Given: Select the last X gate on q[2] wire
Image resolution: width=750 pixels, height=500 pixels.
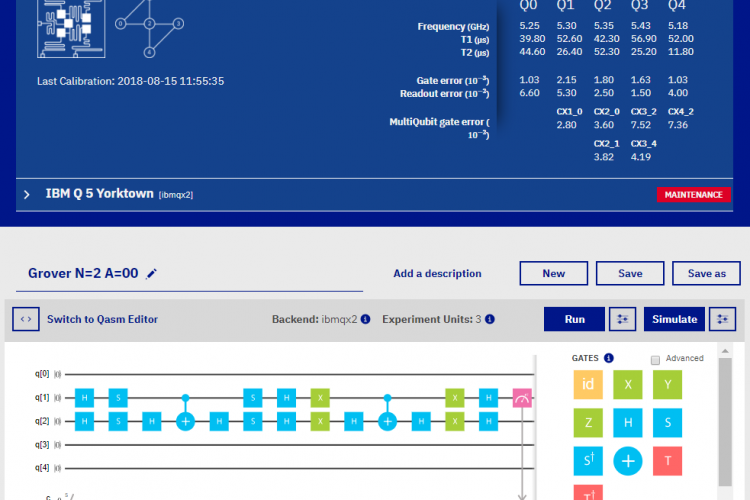Looking at the screenshot, I should (455, 422).
